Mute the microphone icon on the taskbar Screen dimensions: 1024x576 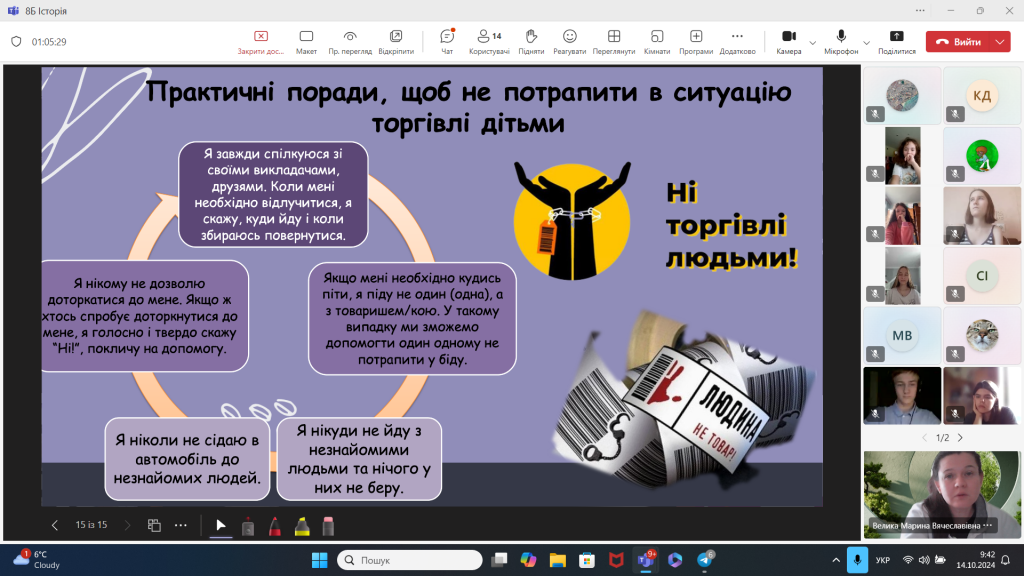pyautogui.click(x=858, y=560)
